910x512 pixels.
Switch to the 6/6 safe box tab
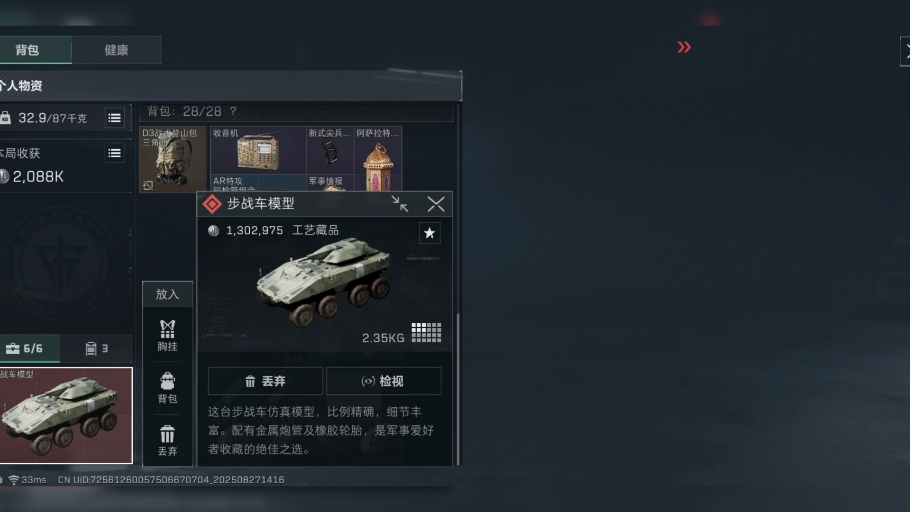(x=28, y=348)
